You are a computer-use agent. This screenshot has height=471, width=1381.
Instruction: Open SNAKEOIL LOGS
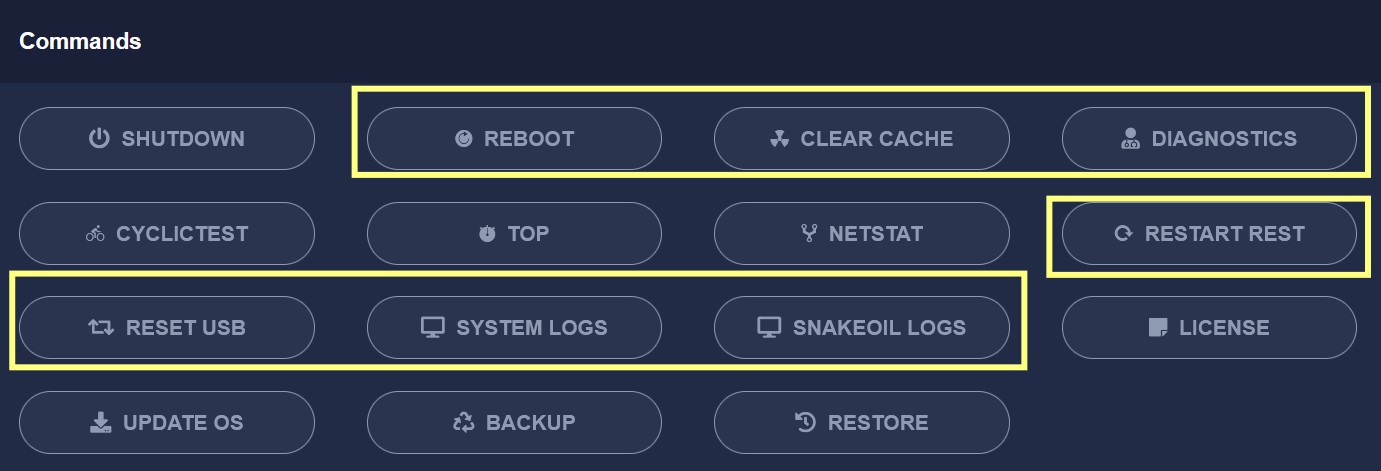(x=862, y=328)
